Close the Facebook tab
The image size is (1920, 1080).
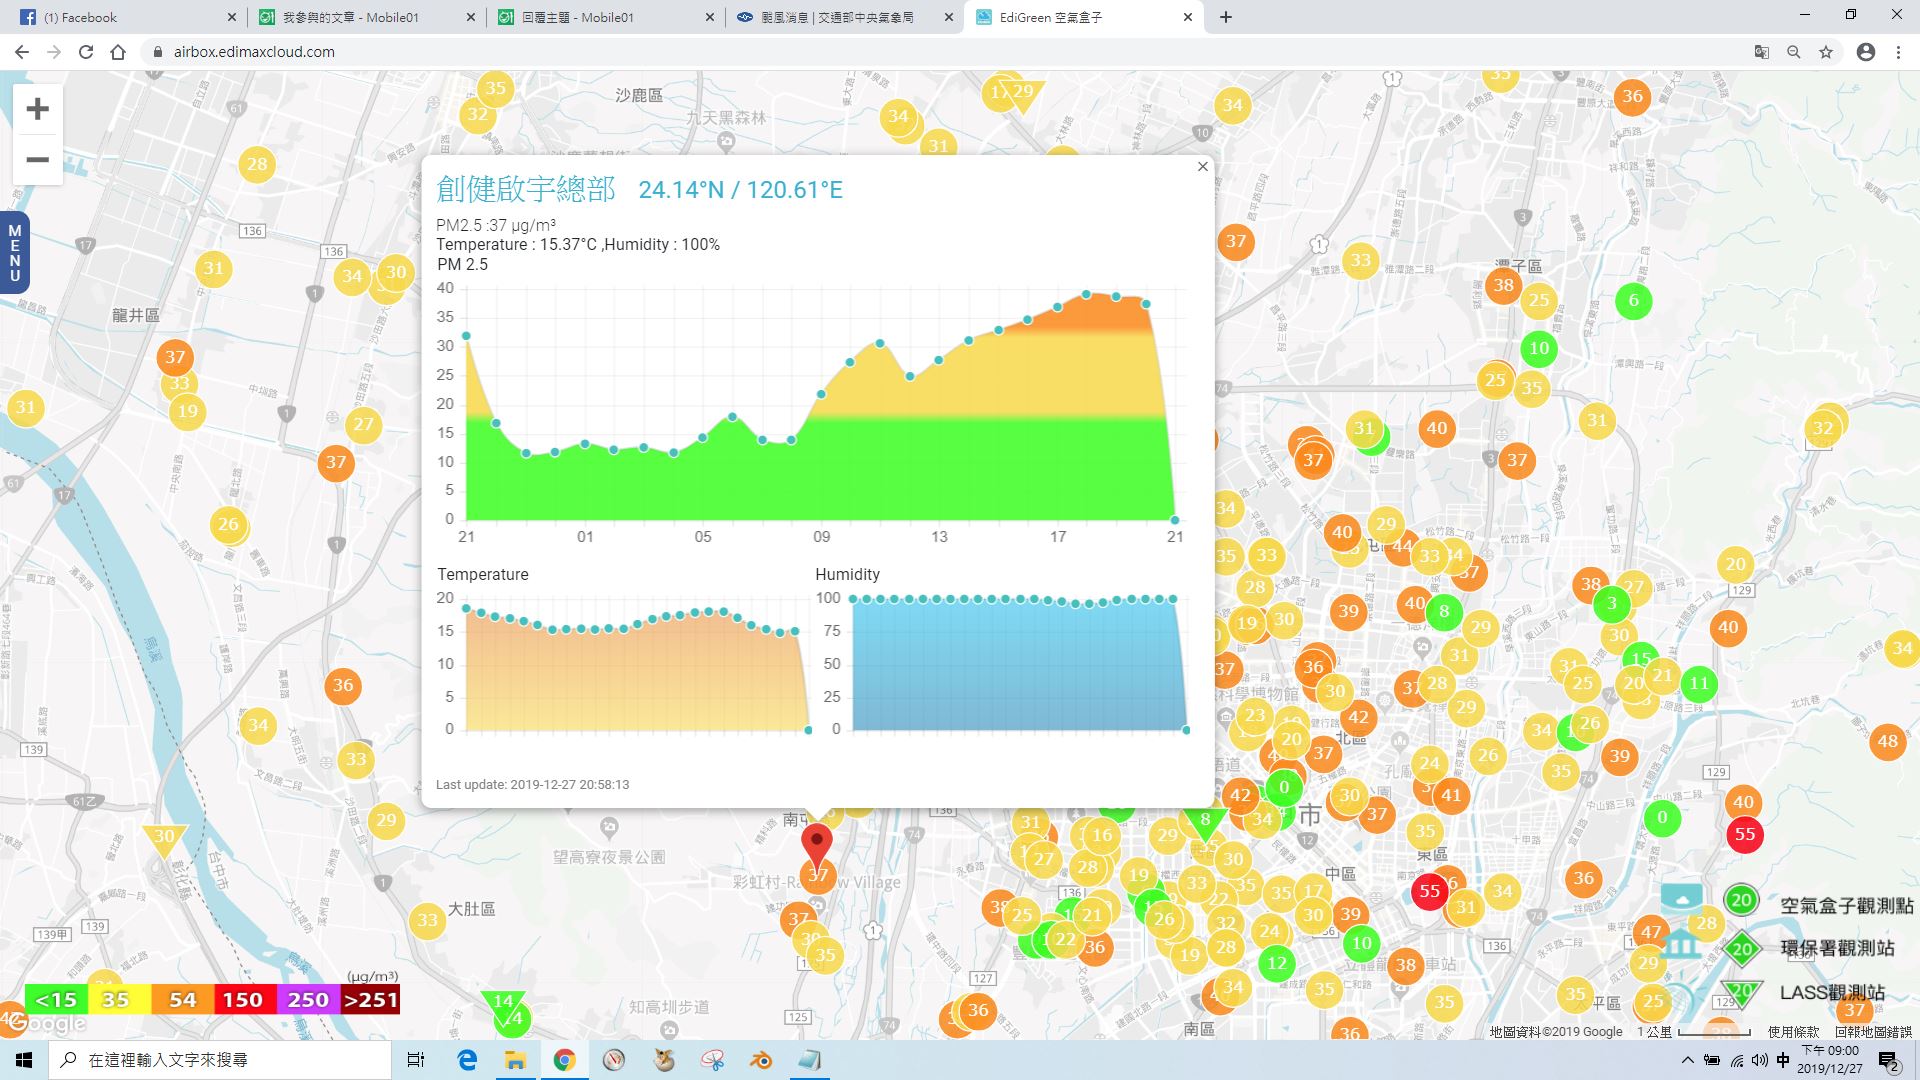[231, 17]
